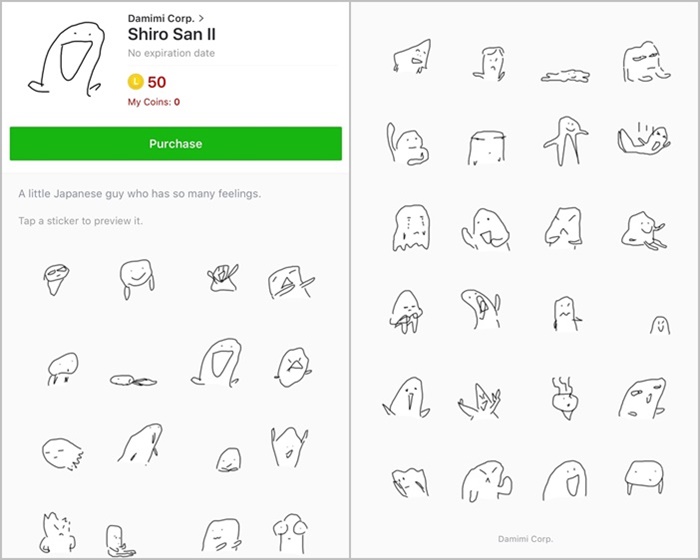
Task: Expand the chevron beside Damimi Corp.
Action: (201, 18)
